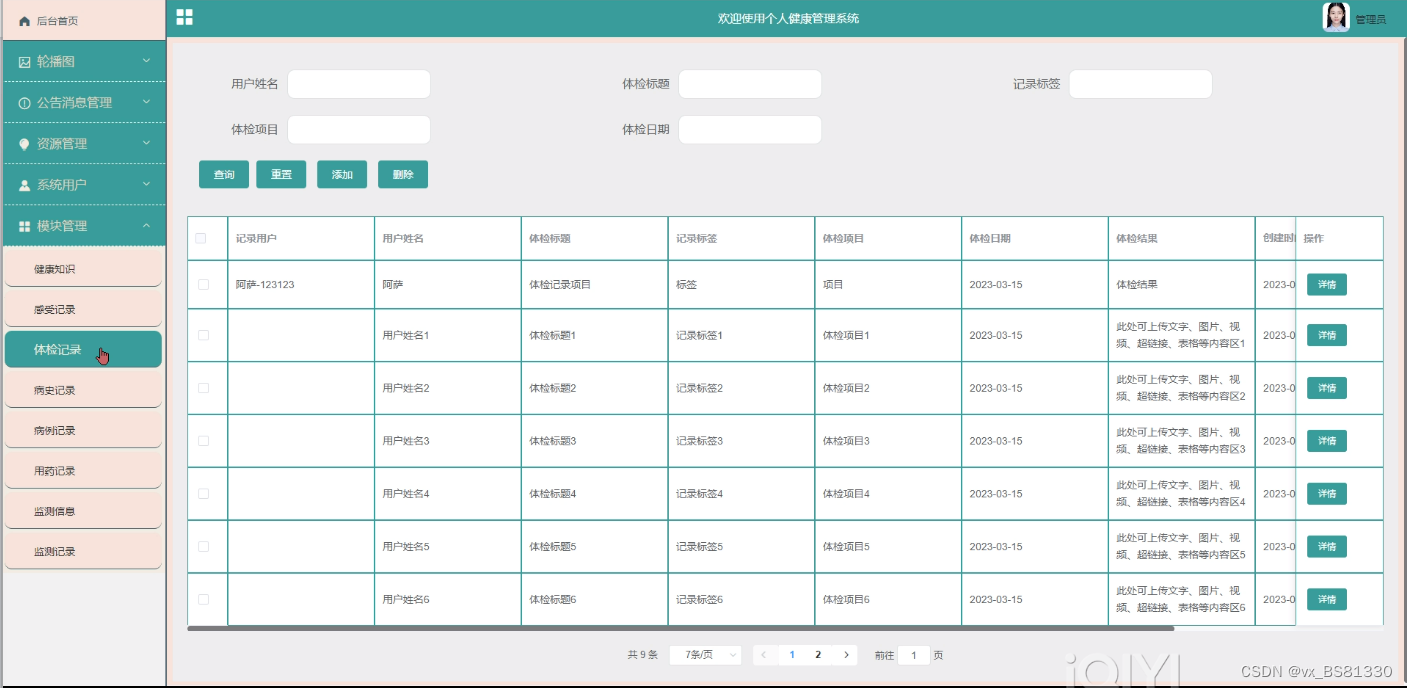Image resolution: width=1407 pixels, height=688 pixels.
Task: Focus the 体检日期 search field
Action: click(750, 130)
